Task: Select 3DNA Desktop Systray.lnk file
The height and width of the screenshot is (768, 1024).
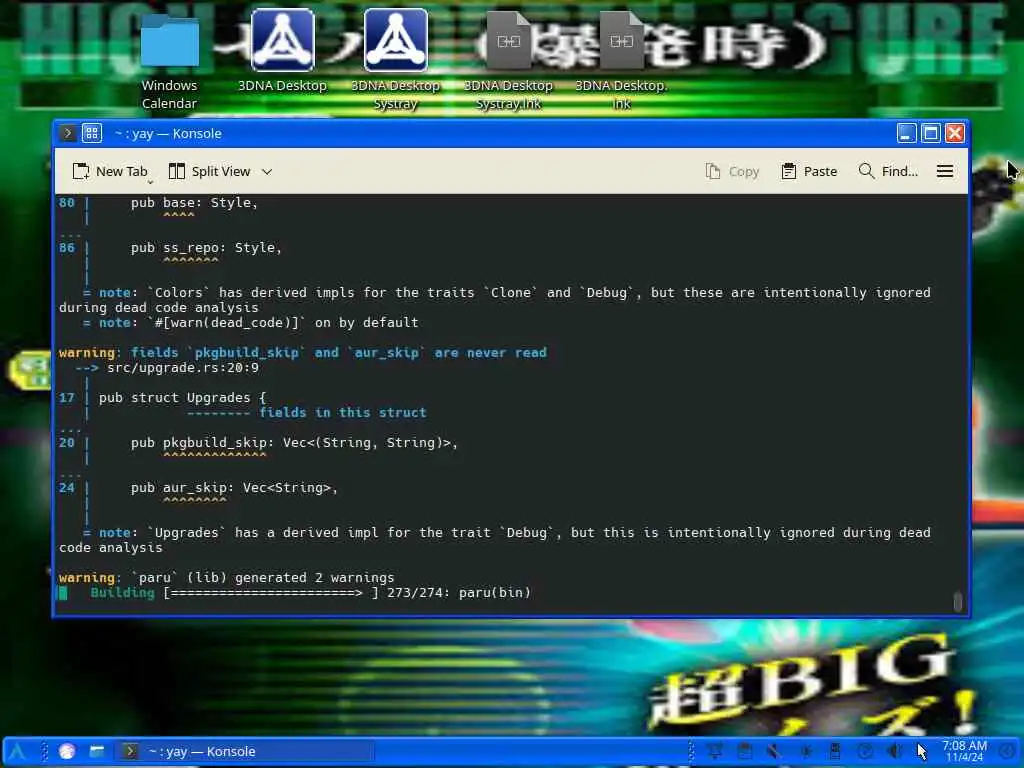Action: pyautogui.click(x=508, y=60)
